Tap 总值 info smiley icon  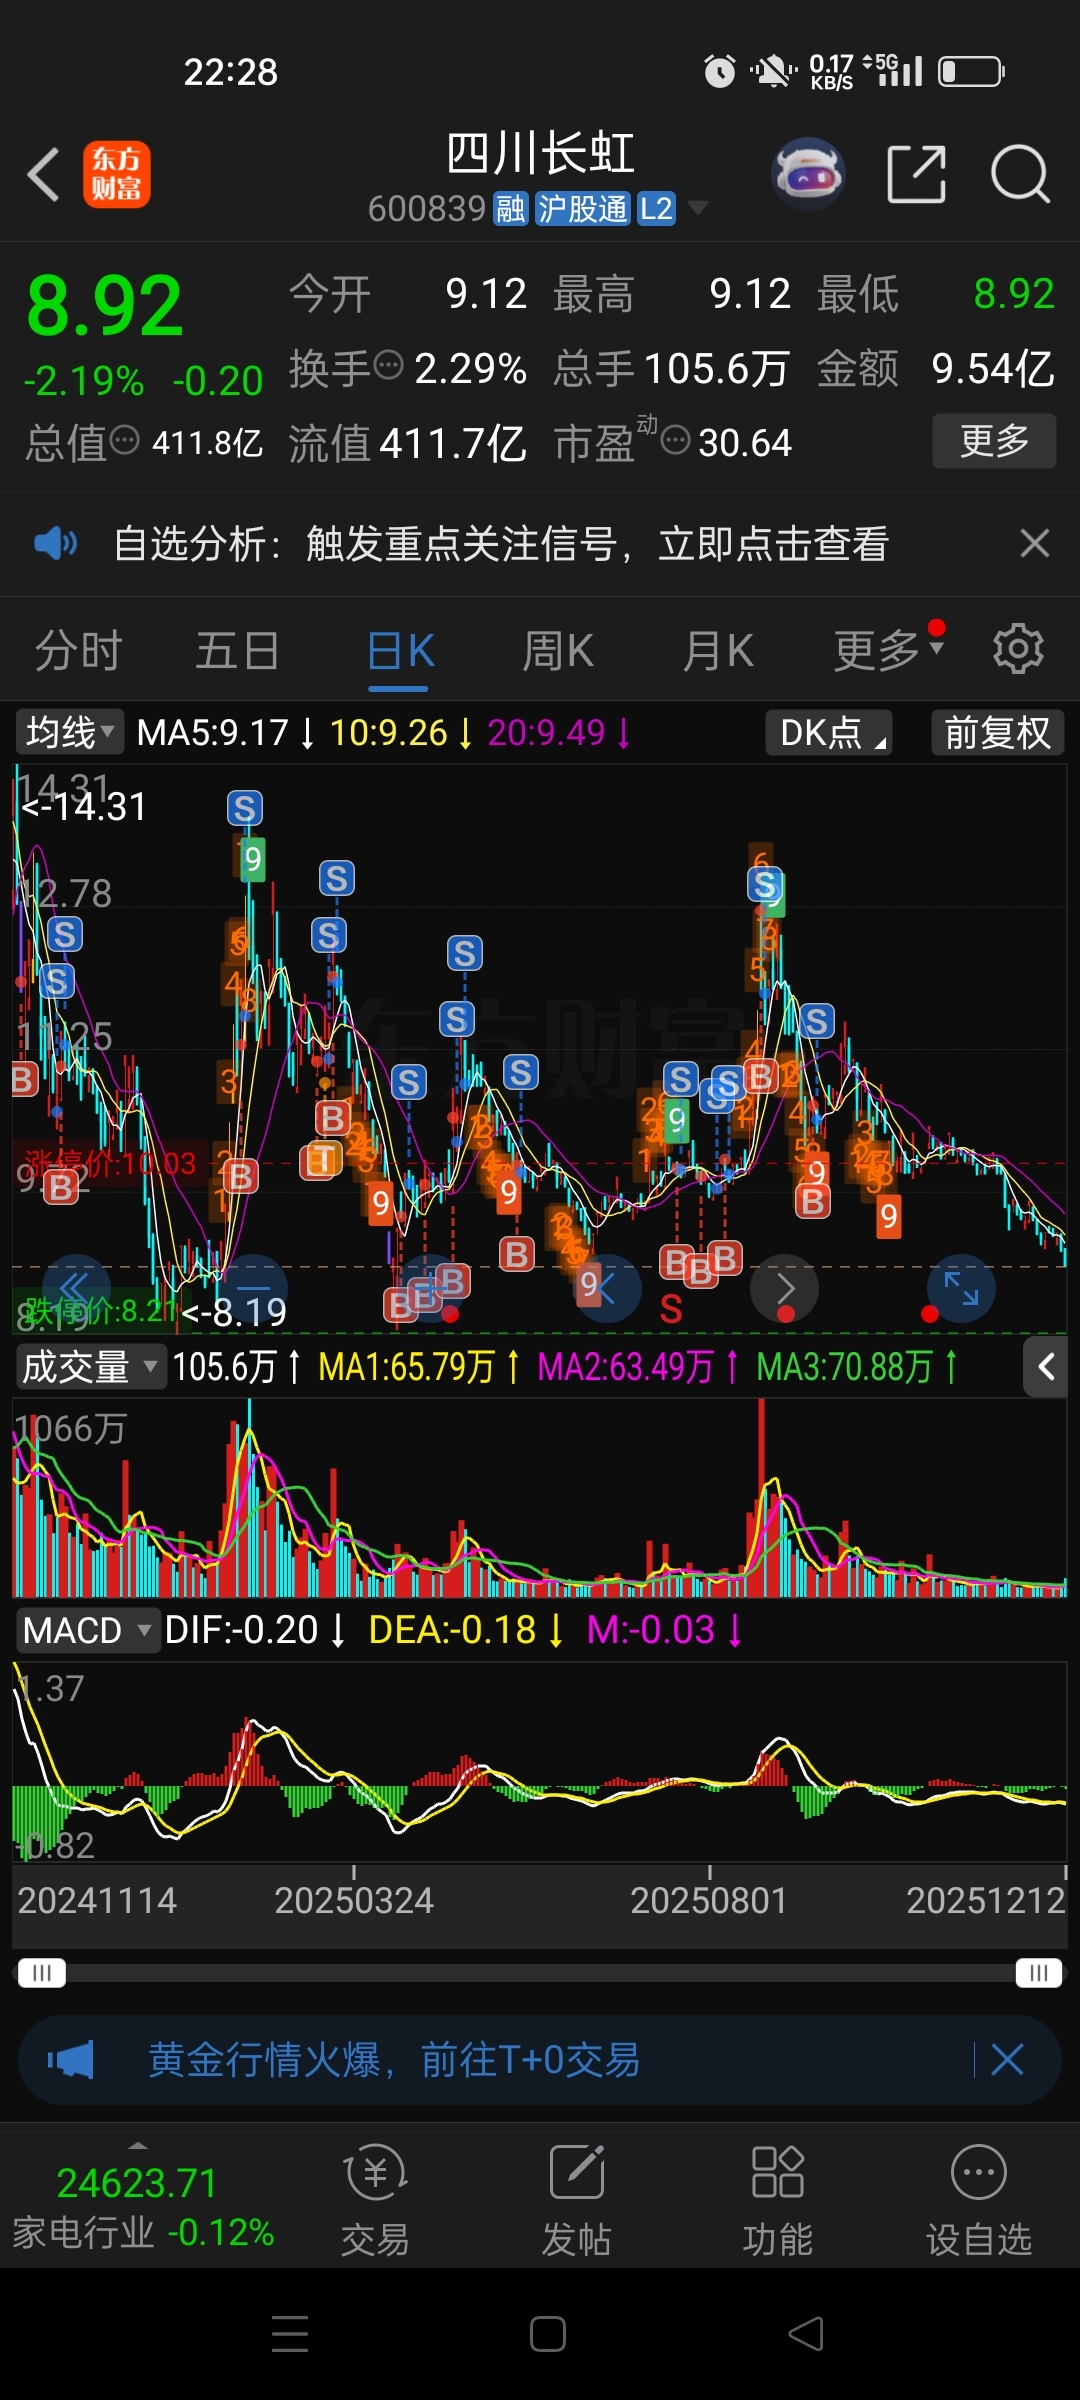tap(124, 440)
